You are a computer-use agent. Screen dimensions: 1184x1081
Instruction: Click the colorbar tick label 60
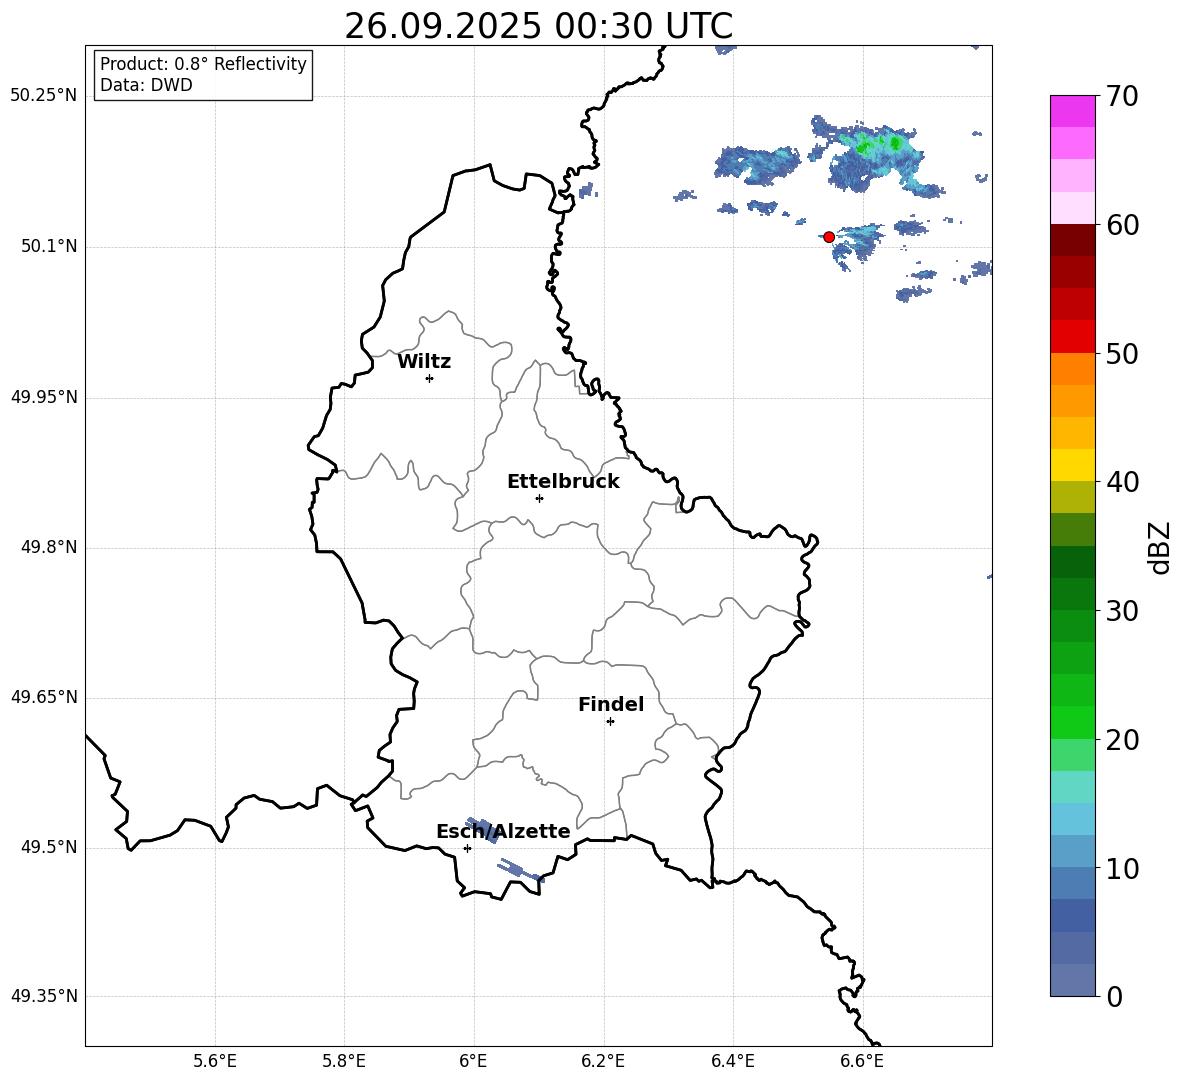(1122, 225)
